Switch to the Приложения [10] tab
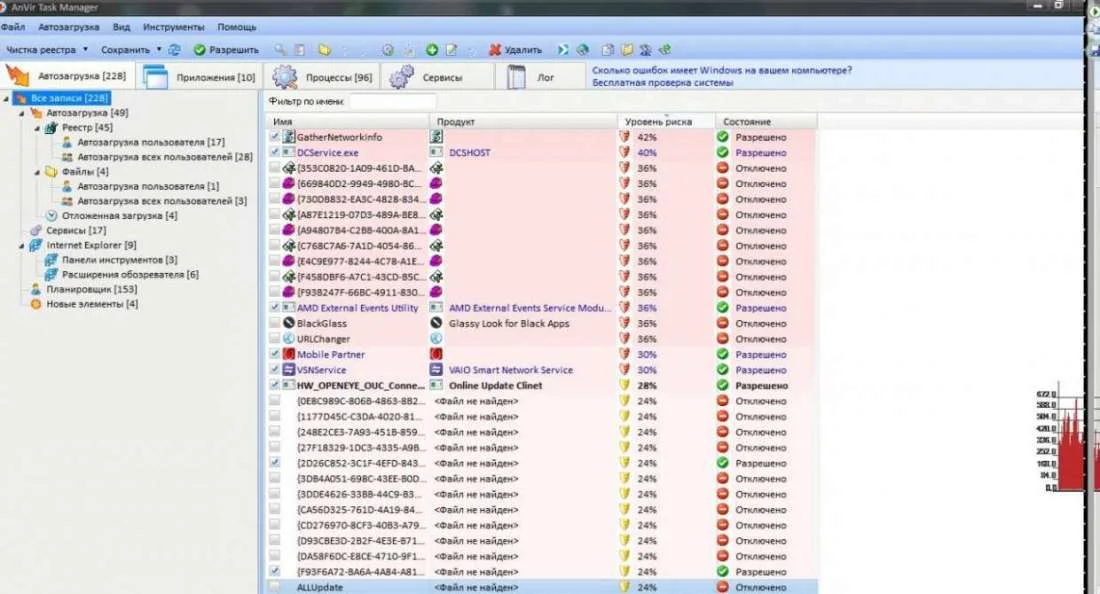The image size is (1100, 594). 200,77
